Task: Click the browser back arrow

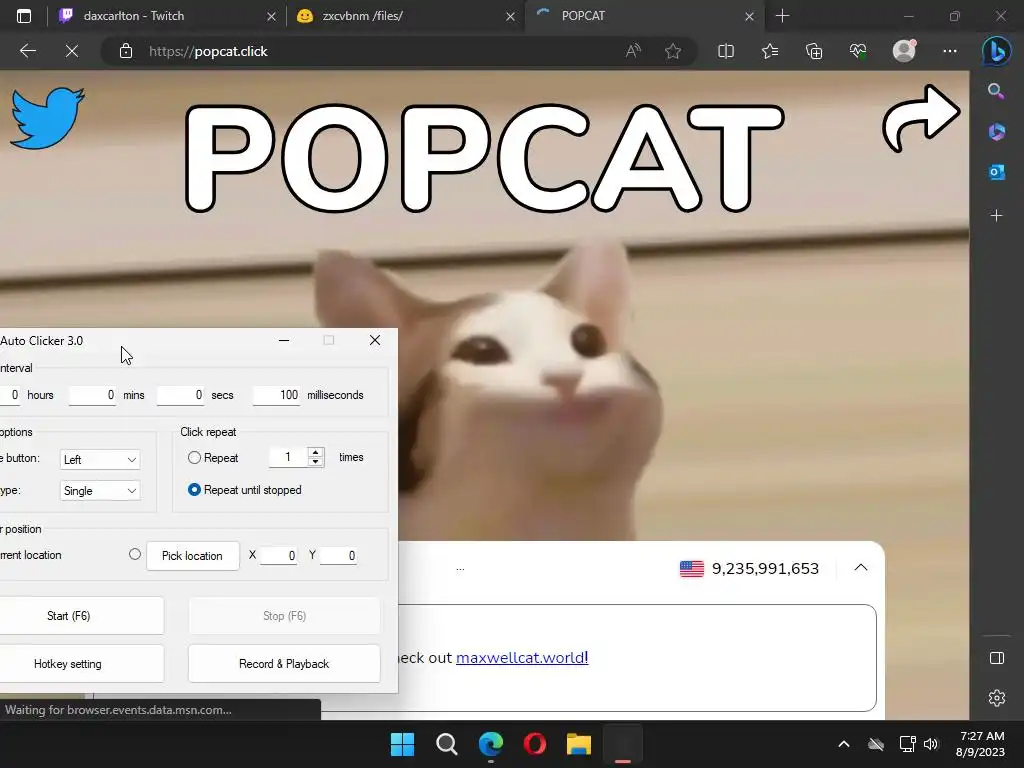Action: (27, 51)
